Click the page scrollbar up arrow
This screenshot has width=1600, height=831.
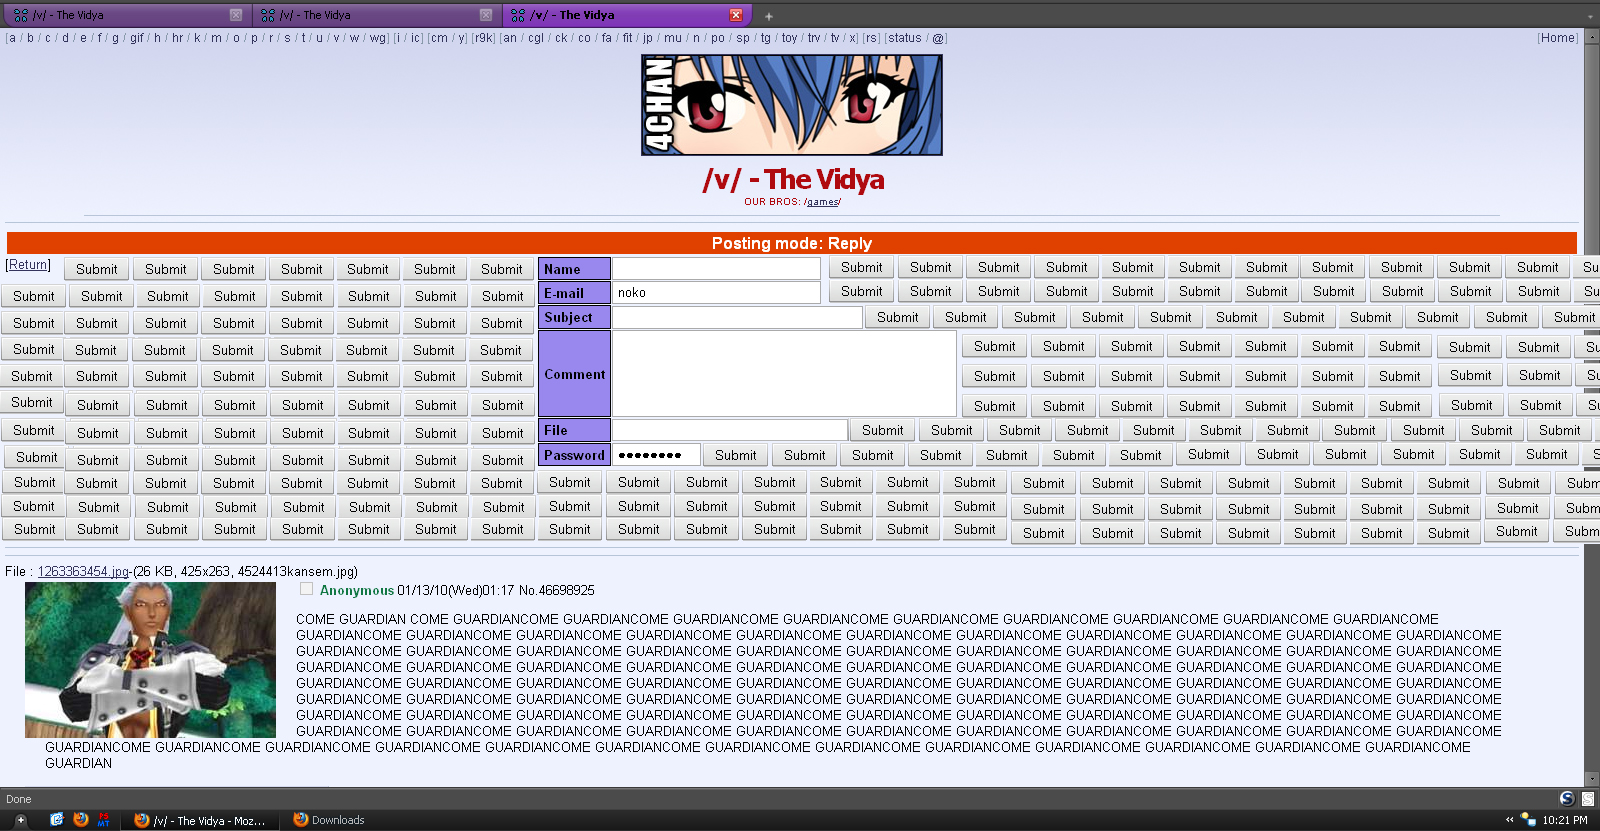pos(1591,36)
